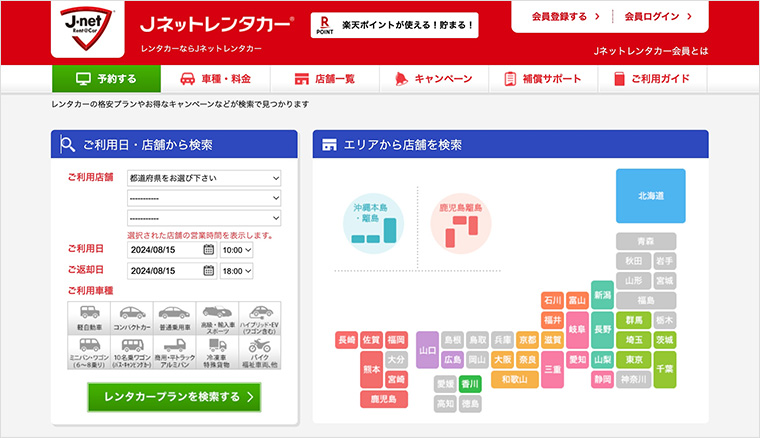Click the ご返却日 date field 2024/08/15
The height and width of the screenshot is (438, 760).
click(x=172, y=271)
